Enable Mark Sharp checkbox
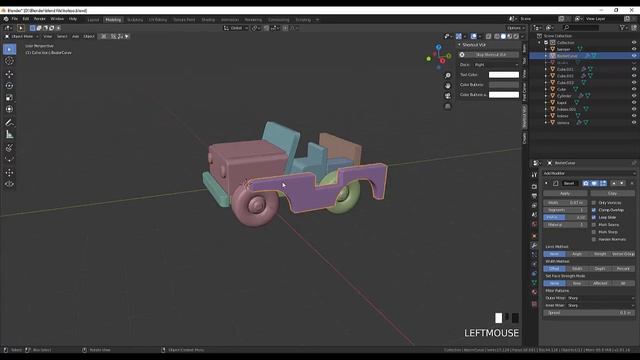The height and width of the screenshot is (360, 640). (594, 232)
